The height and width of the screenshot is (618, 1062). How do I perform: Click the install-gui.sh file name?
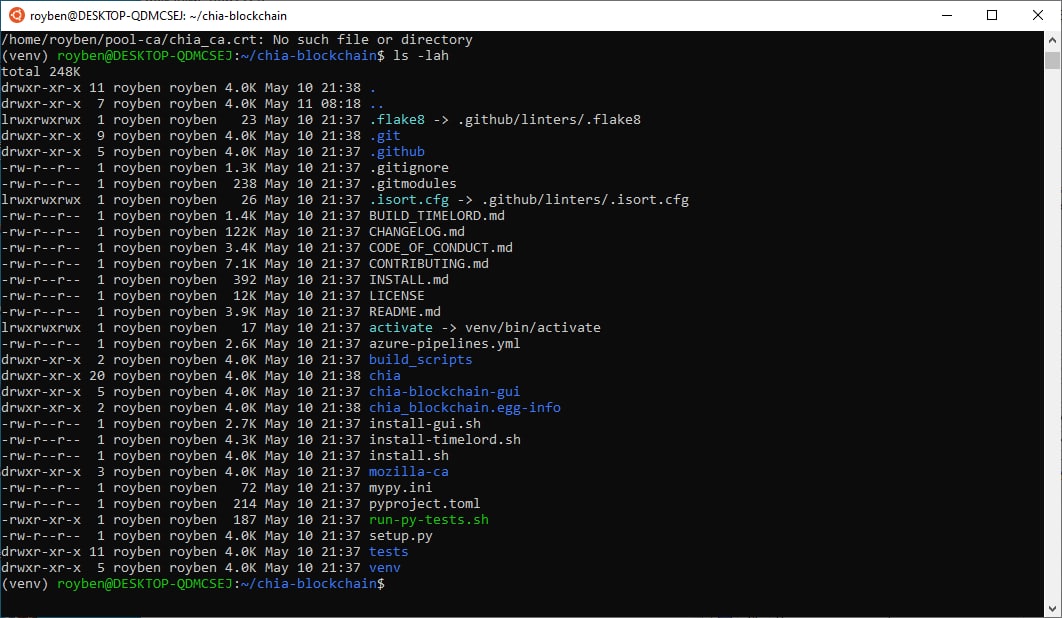point(425,424)
